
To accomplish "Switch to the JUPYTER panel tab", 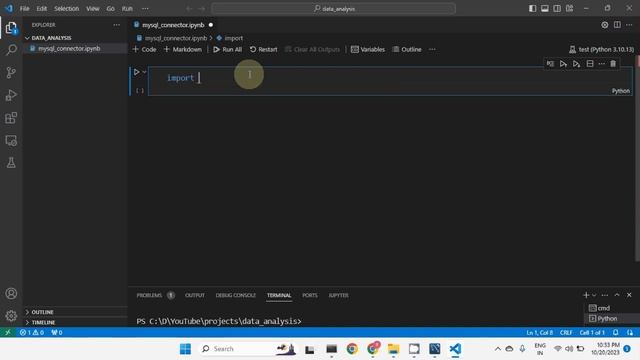I will click(x=338, y=295).
